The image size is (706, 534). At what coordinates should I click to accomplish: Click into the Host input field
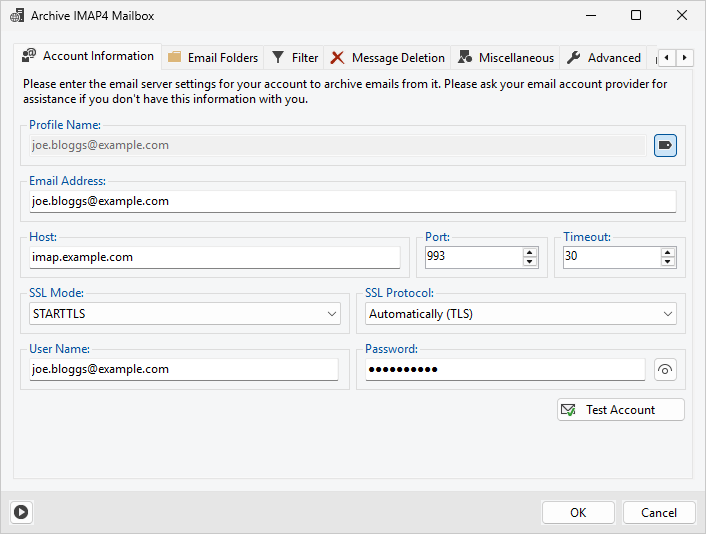click(x=214, y=257)
